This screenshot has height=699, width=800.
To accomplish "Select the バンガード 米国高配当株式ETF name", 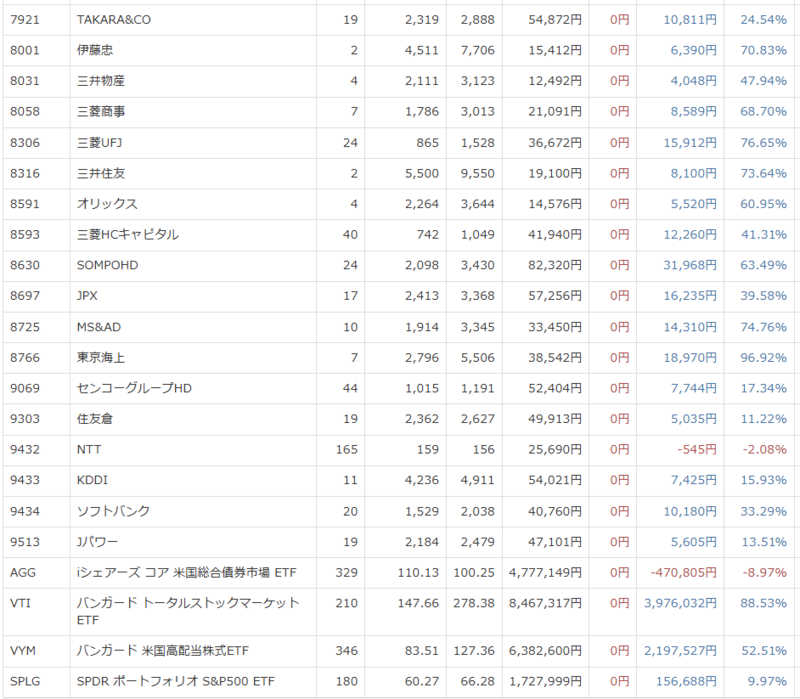I will click(163, 651).
